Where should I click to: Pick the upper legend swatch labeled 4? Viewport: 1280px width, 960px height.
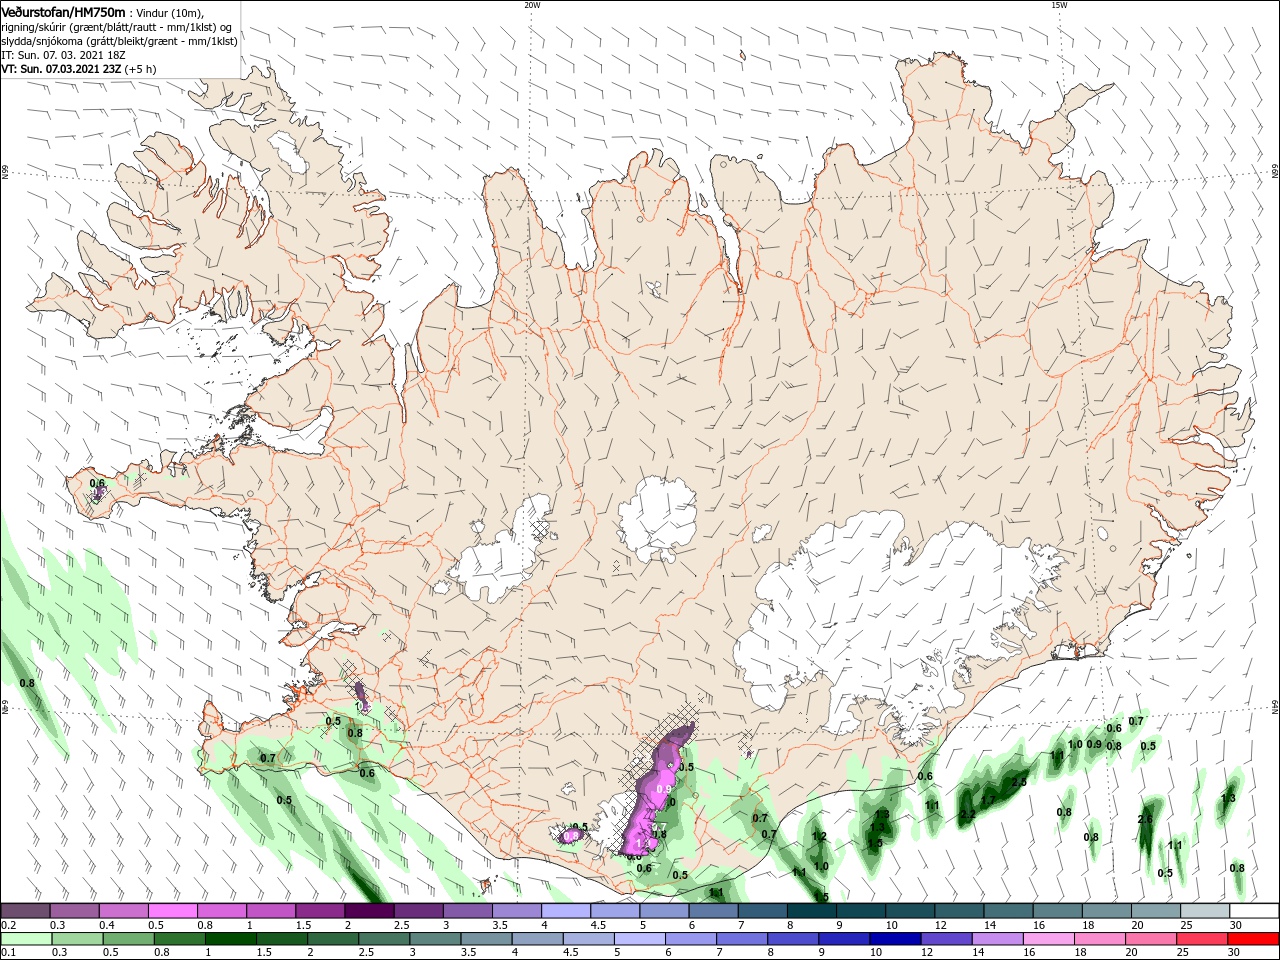click(x=565, y=911)
